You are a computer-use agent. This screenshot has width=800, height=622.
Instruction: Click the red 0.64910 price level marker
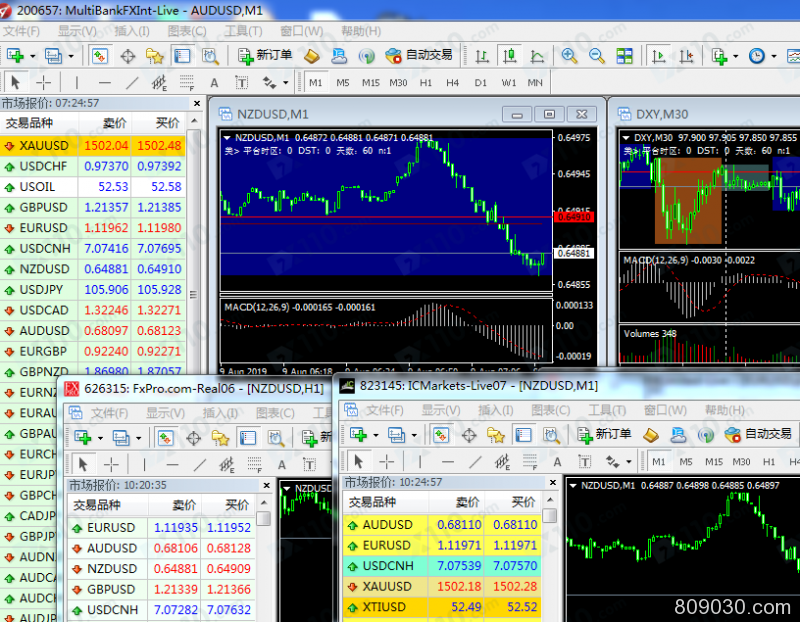(x=574, y=217)
